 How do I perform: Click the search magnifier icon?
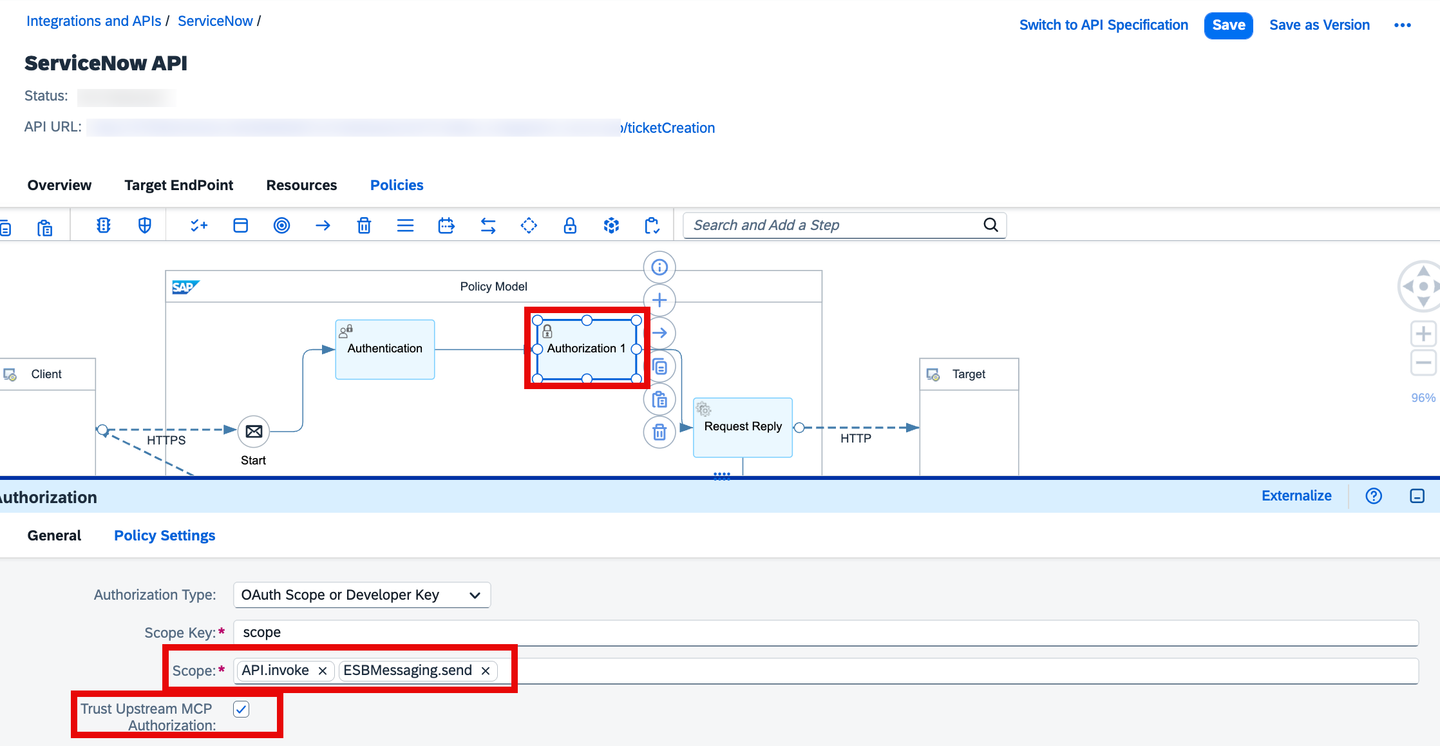[x=990, y=225]
